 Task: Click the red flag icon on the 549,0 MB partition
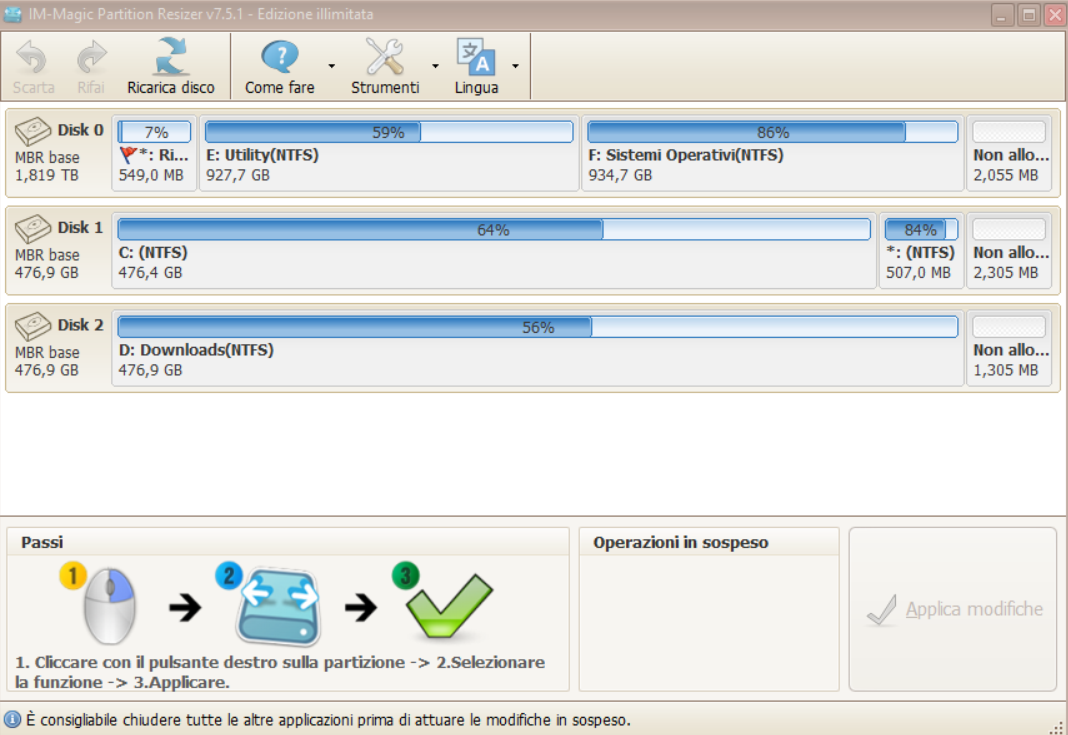[x=127, y=155]
